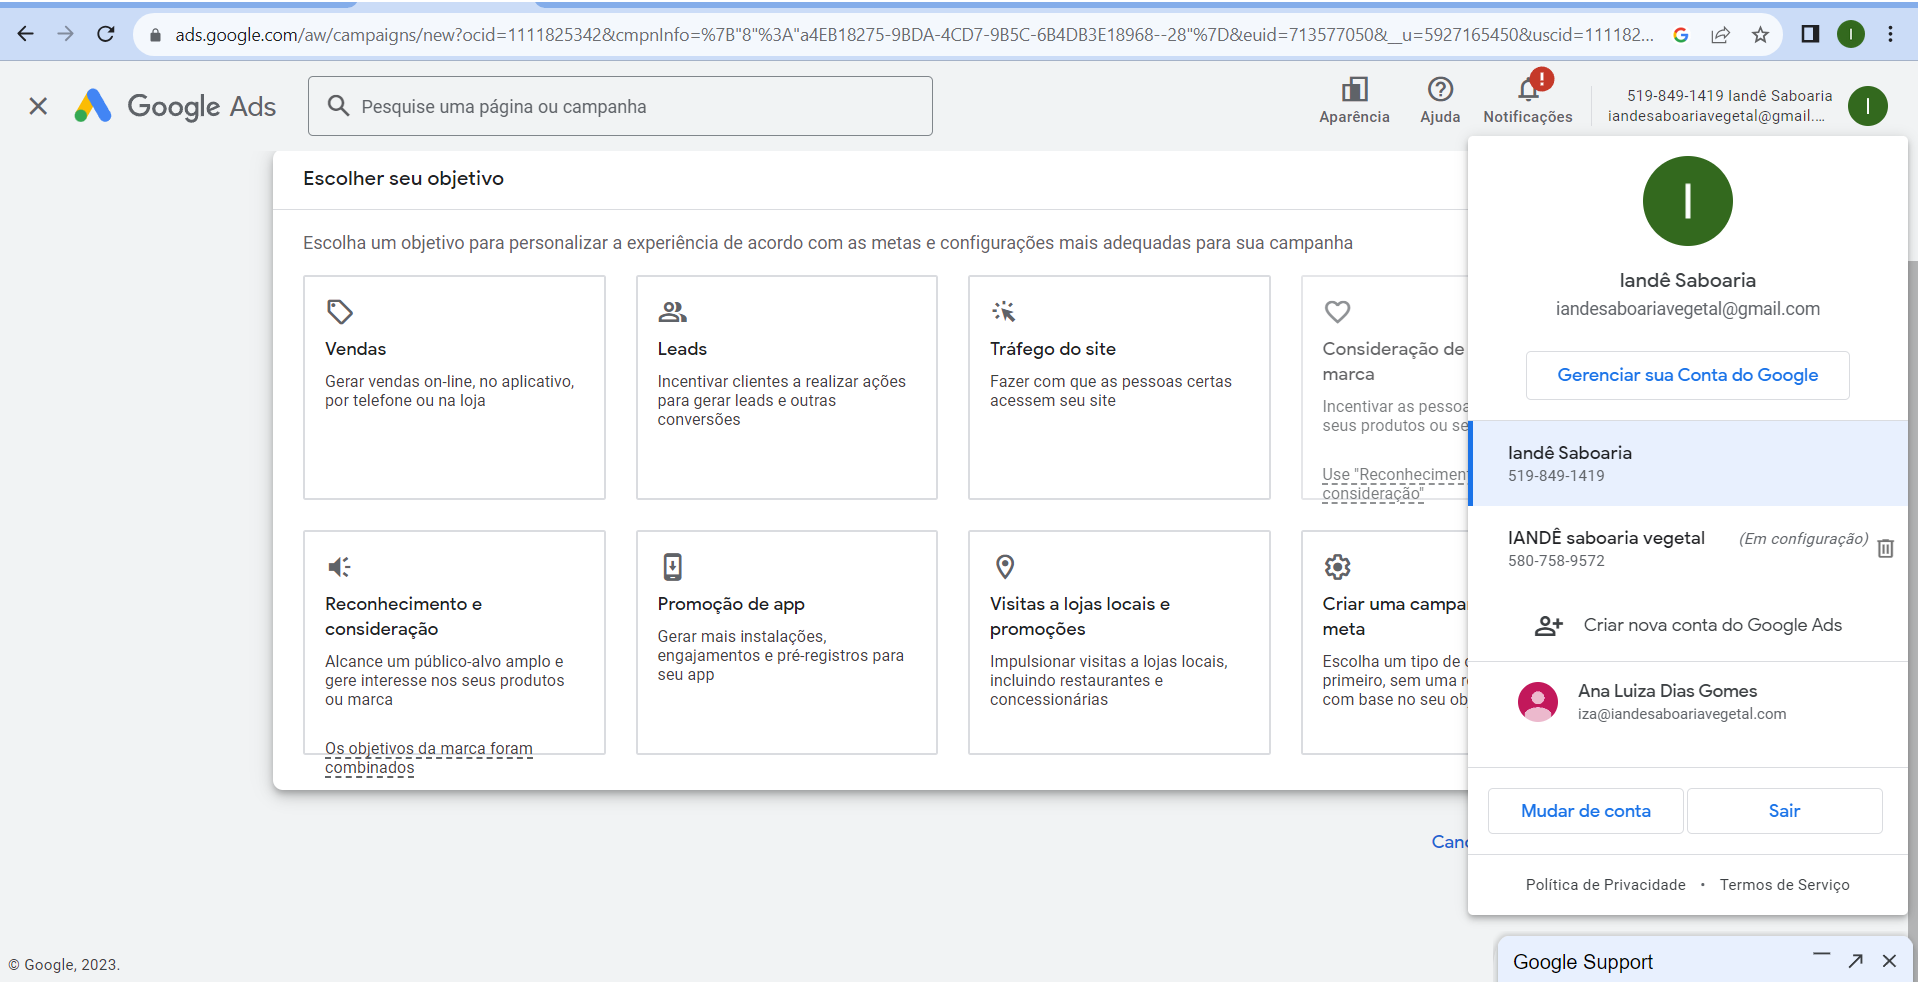
Task: Pop out Google Support with arrow icon
Action: pos(1856,961)
